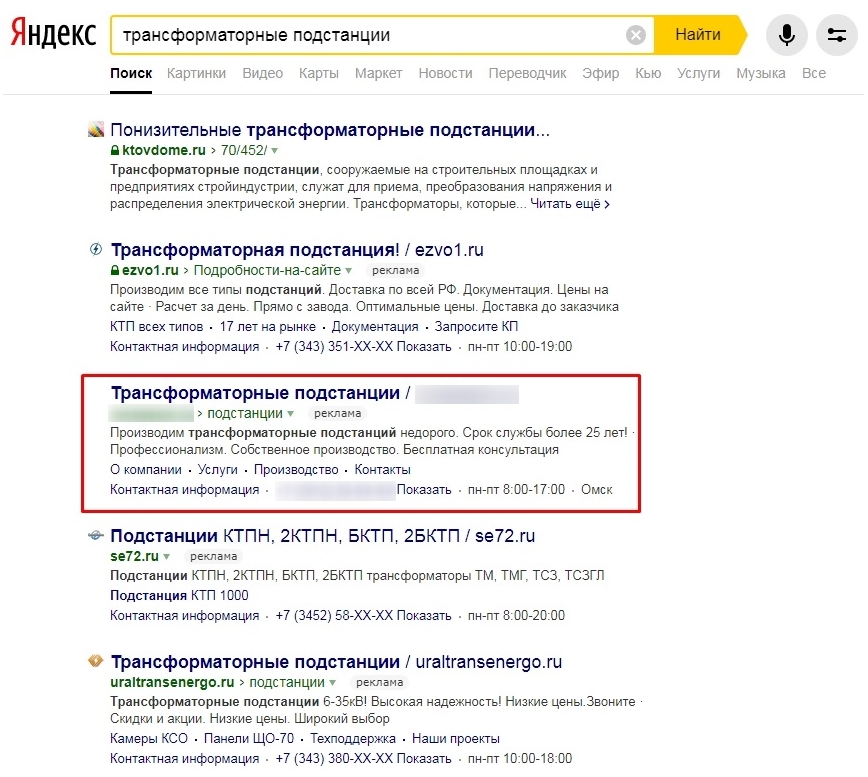This screenshot has width=868, height=777.
Task: Click ktovdome.ru favicon
Action: tap(96, 130)
